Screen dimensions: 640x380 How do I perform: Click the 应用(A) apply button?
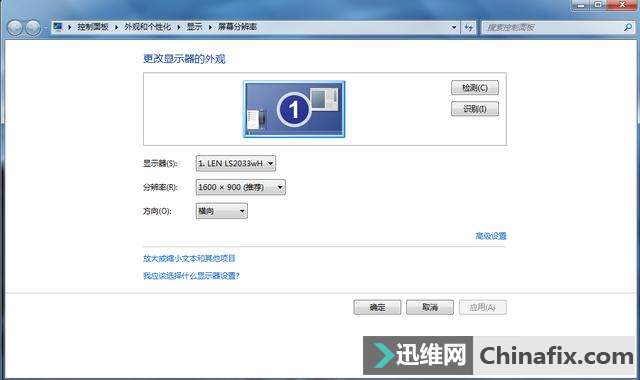(x=482, y=307)
